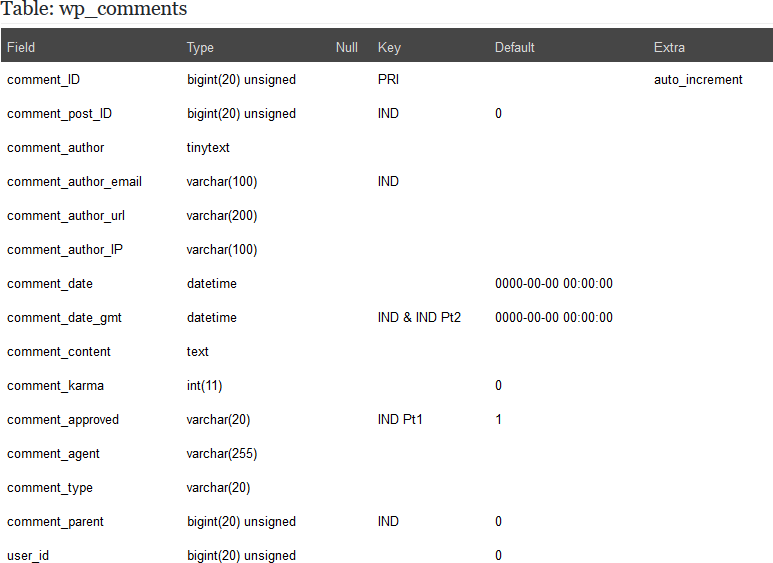The image size is (773, 563).
Task: Select the user_id field name
Action: (27, 556)
